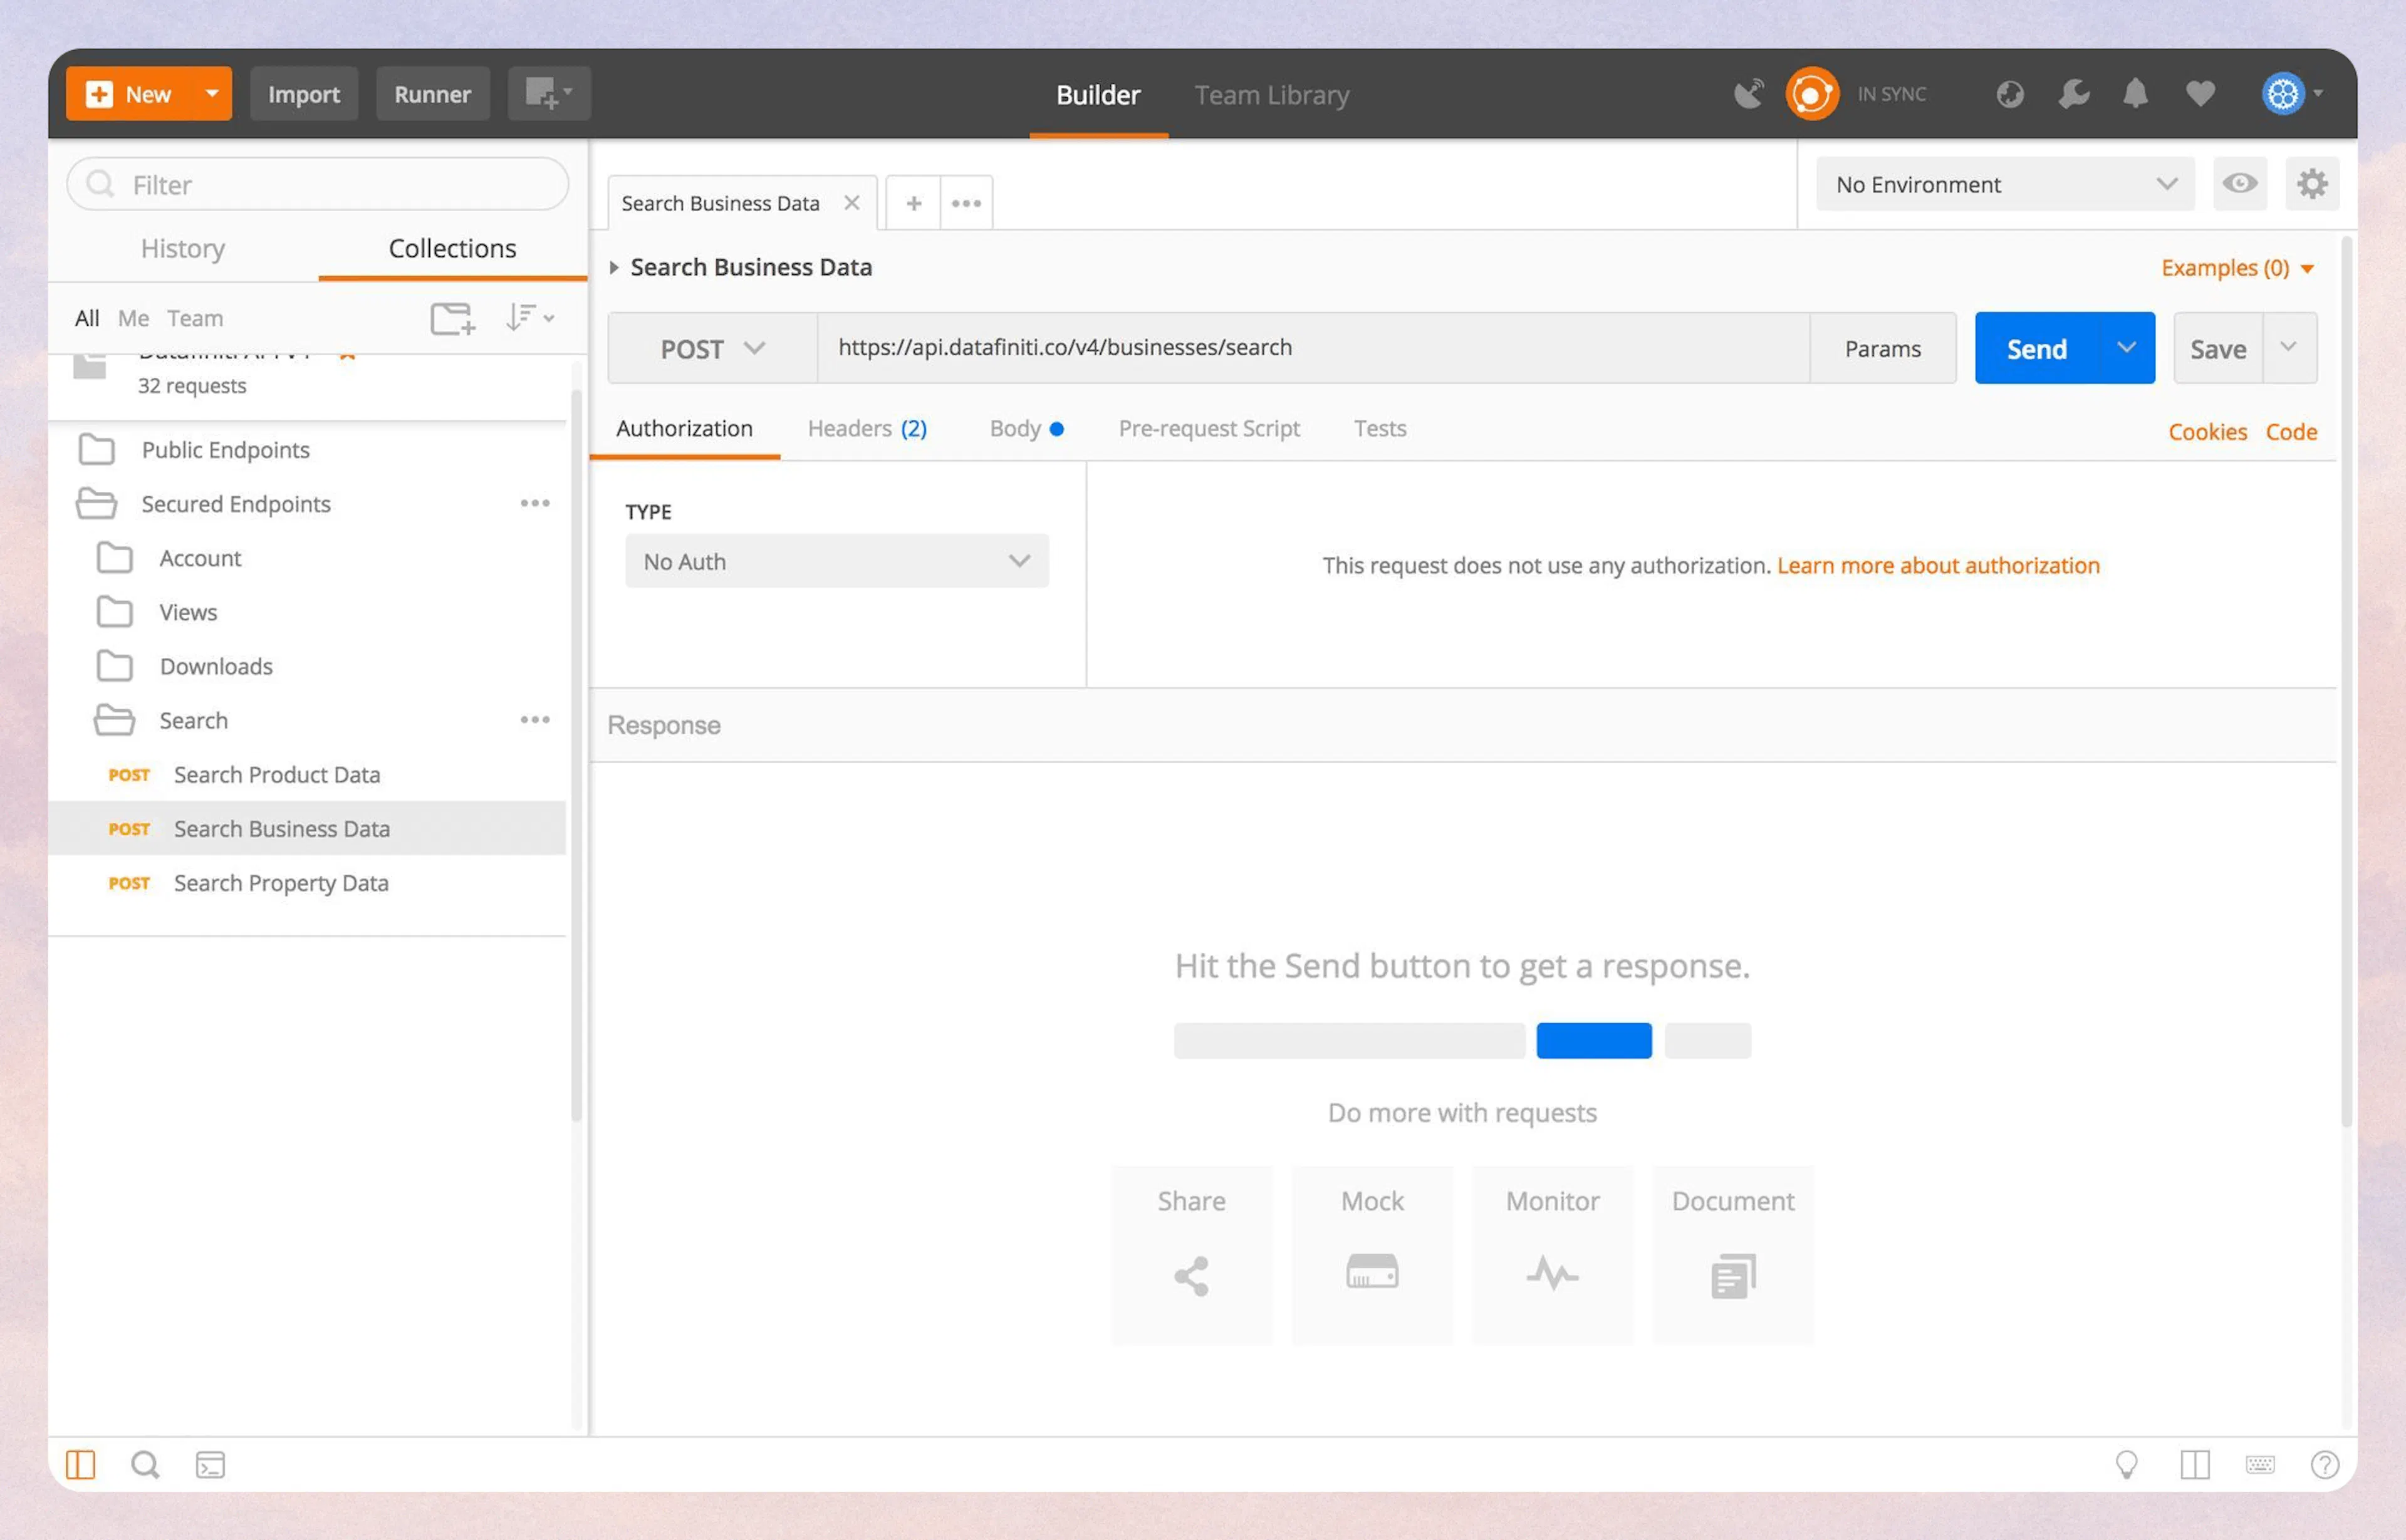Open the POST method dropdown
The width and height of the screenshot is (2406, 1540).
pyautogui.click(x=711, y=348)
